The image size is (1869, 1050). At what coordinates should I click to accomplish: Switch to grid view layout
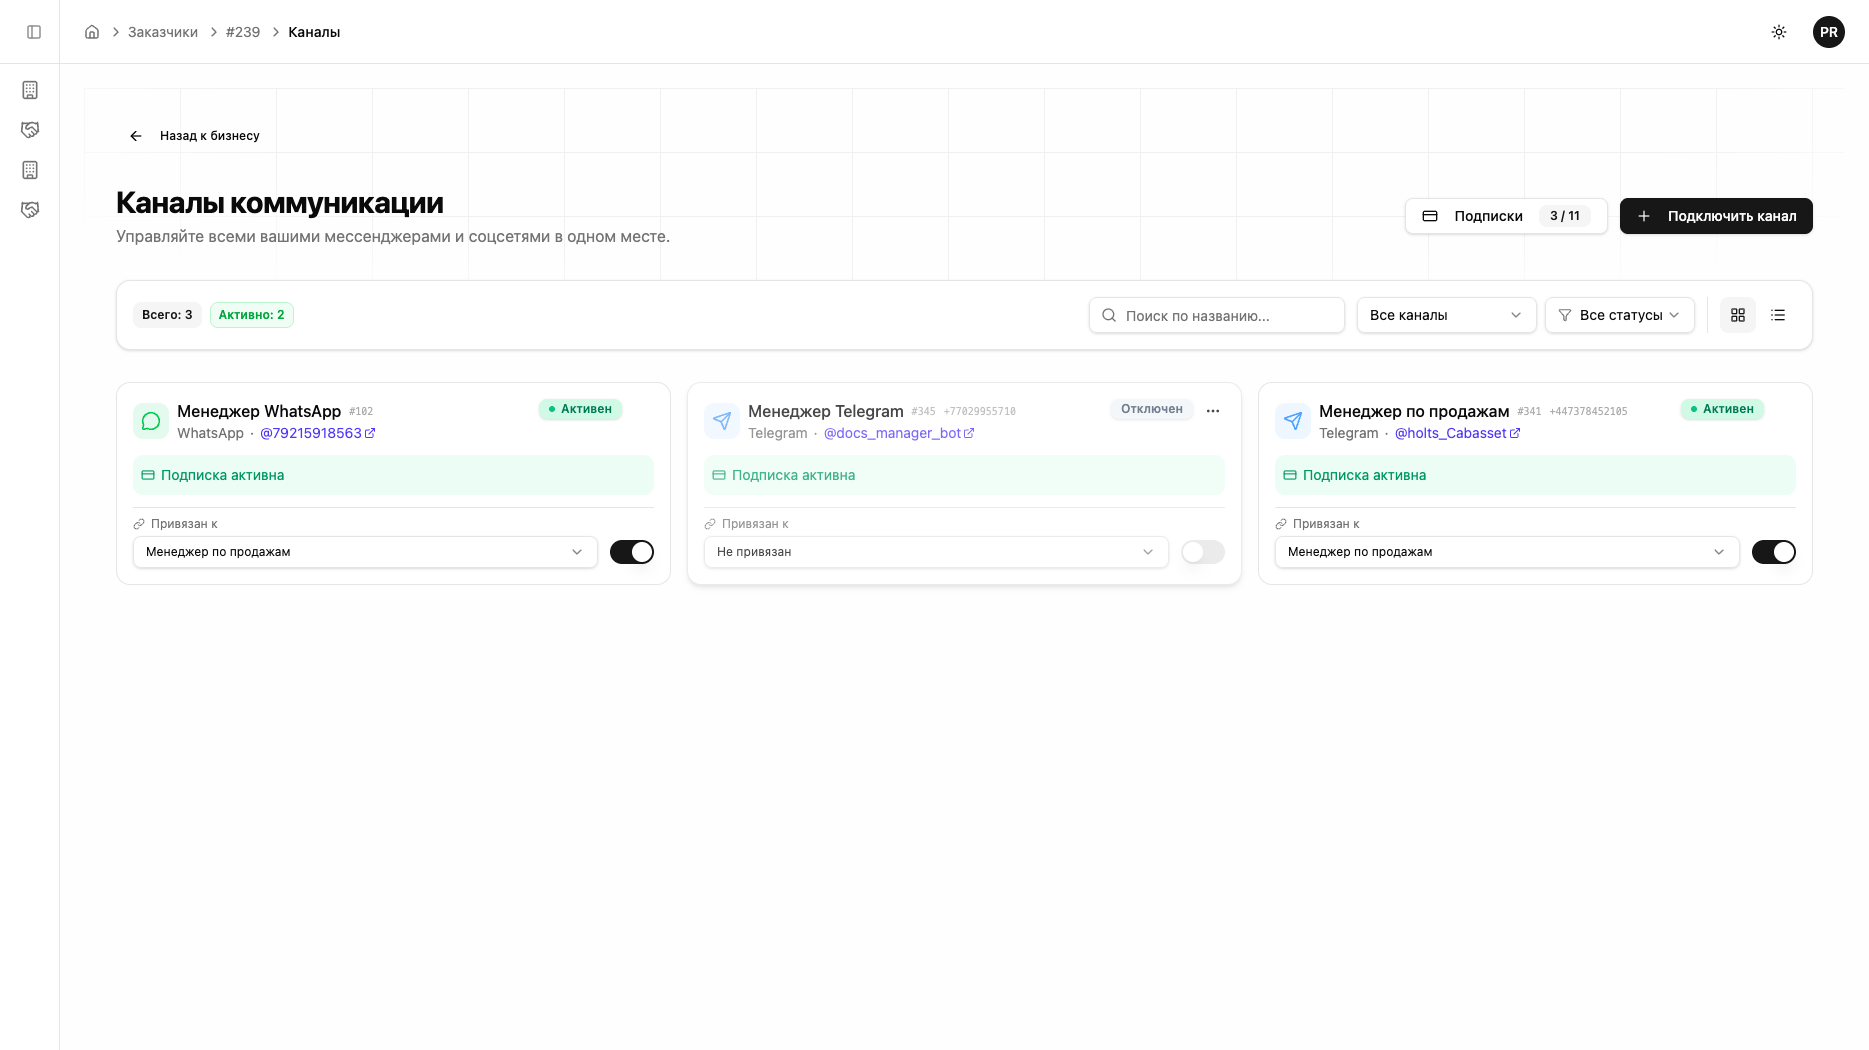[x=1738, y=315]
